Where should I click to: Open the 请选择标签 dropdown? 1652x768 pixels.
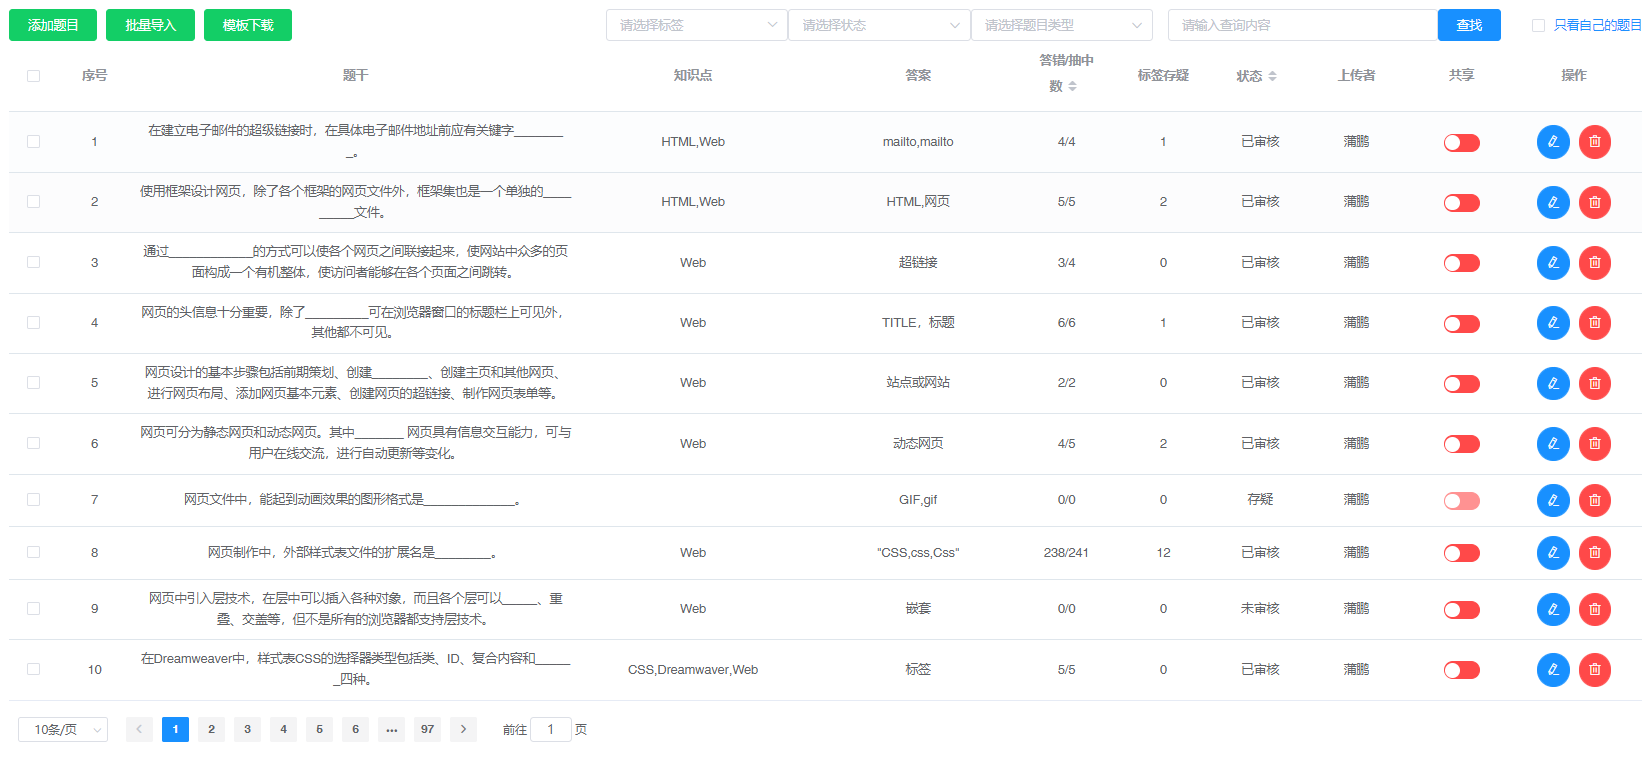point(696,26)
